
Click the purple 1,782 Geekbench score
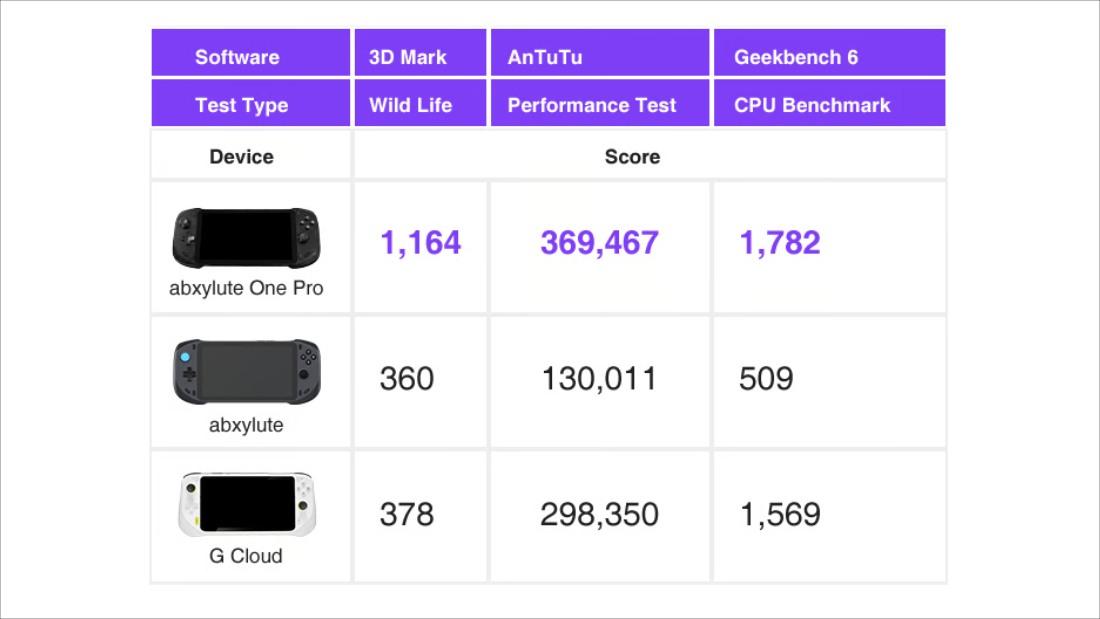coord(780,242)
